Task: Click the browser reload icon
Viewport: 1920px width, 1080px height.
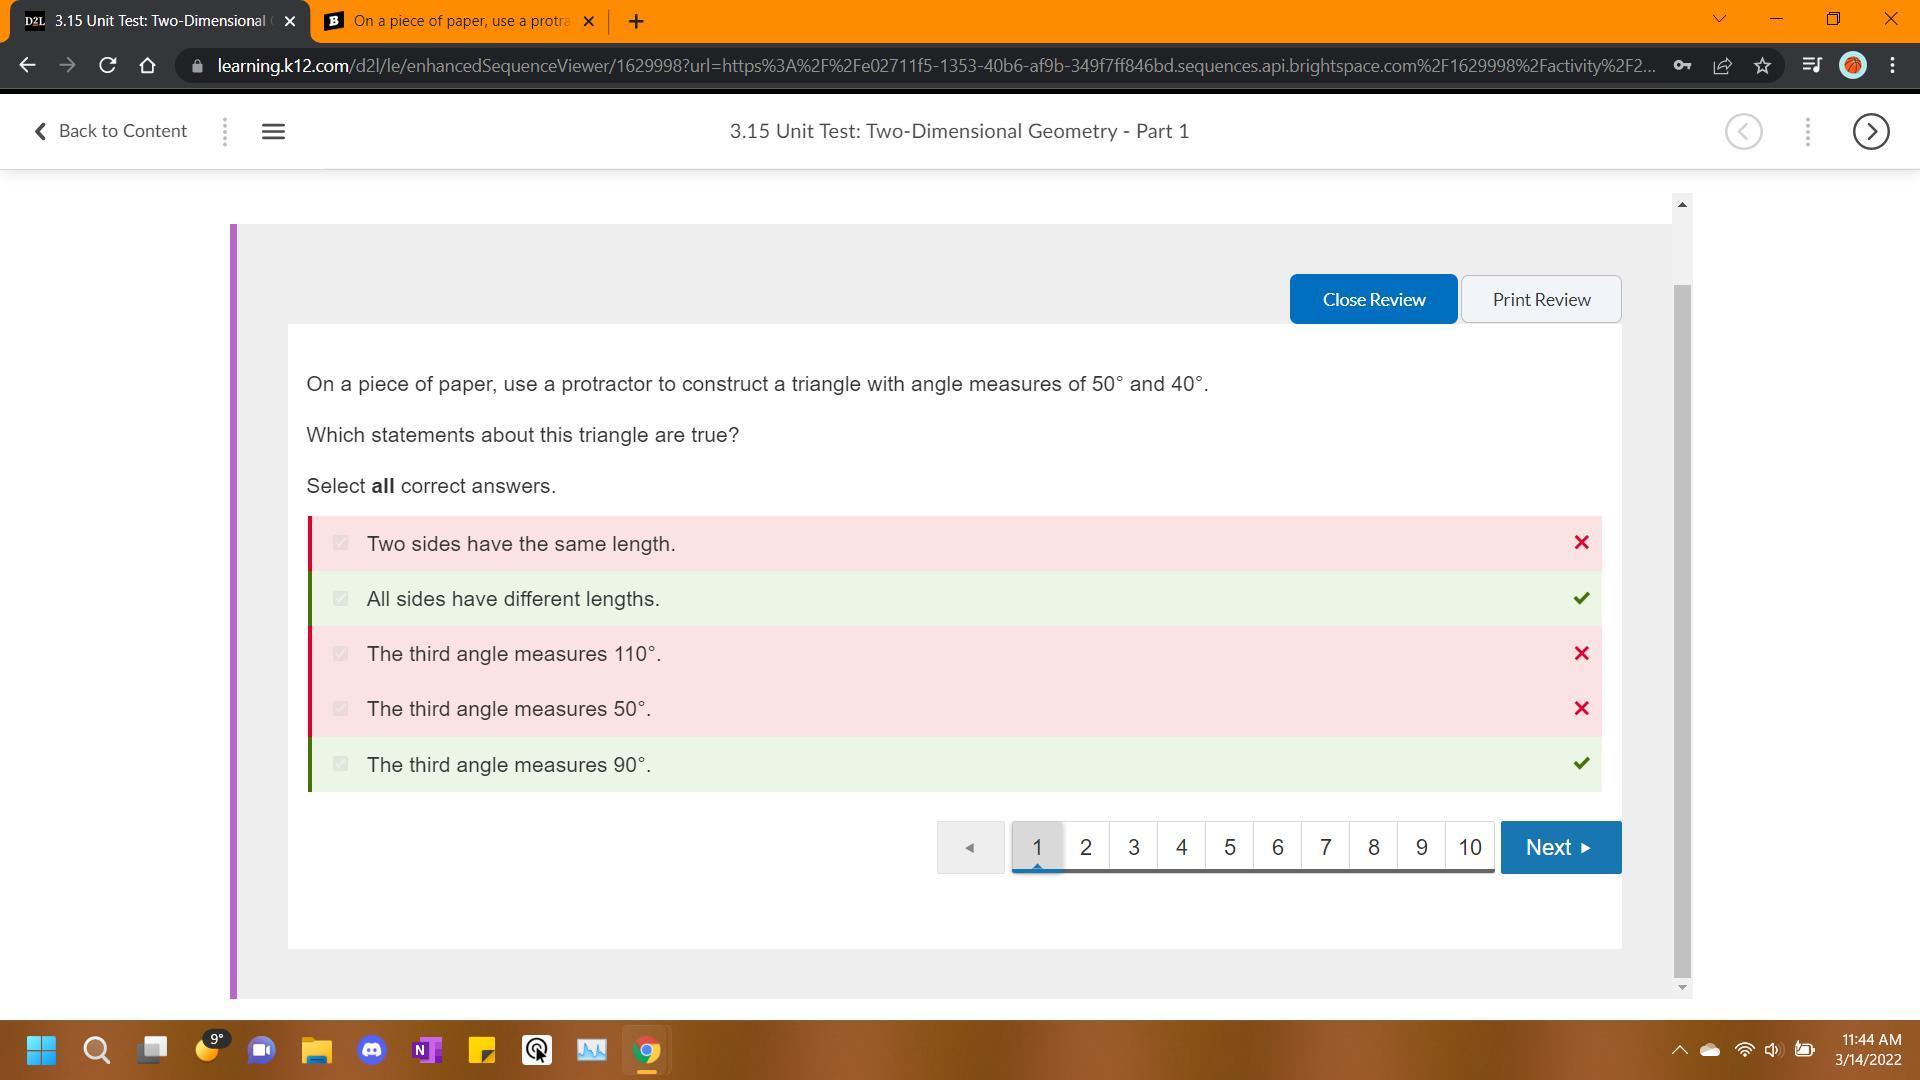Action: click(107, 66)
